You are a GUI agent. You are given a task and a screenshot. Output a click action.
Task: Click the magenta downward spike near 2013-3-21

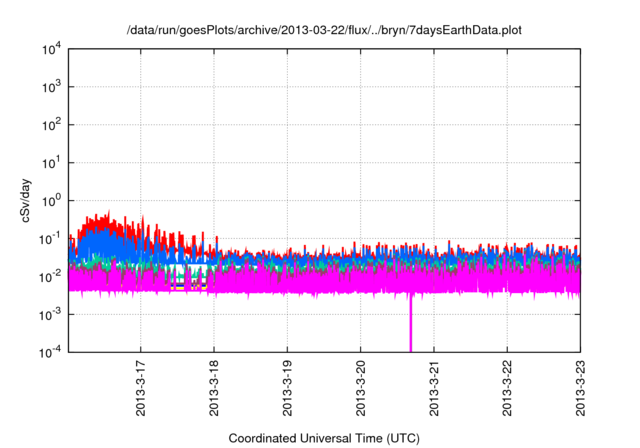click(411, 322)
